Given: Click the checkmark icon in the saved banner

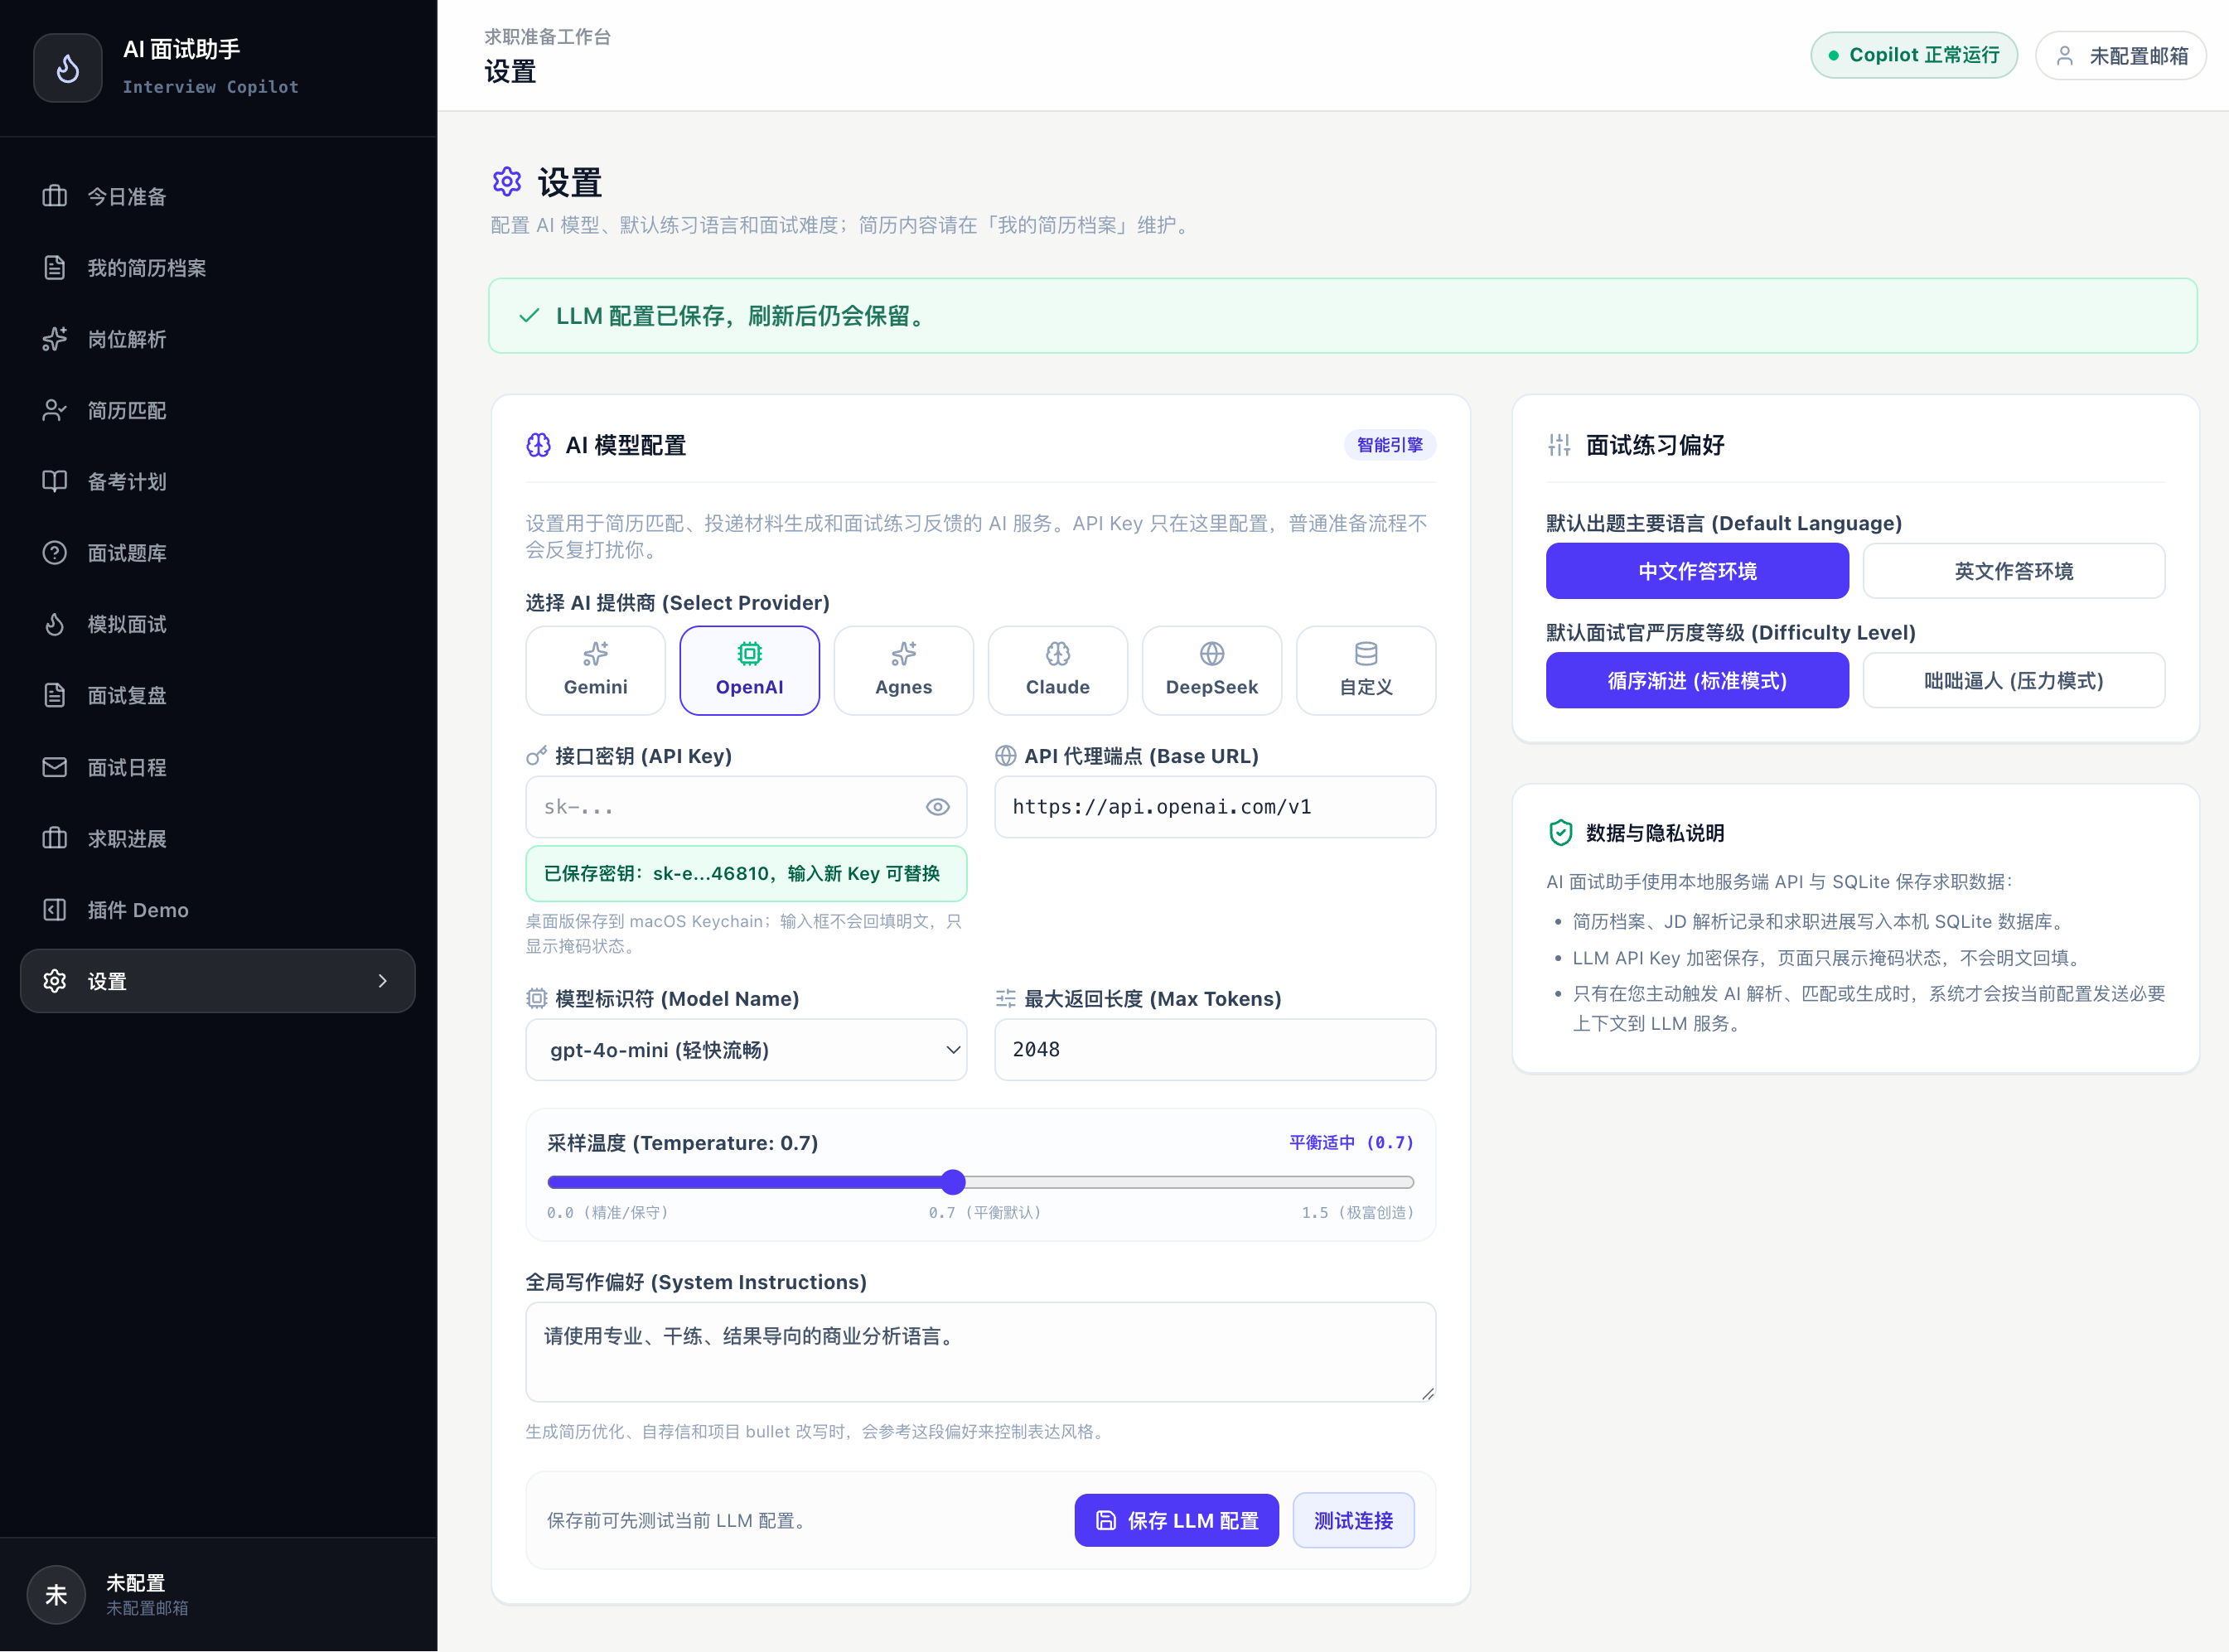Looking at the screenshot, I should pyautogui.click(x=530, y=316).
